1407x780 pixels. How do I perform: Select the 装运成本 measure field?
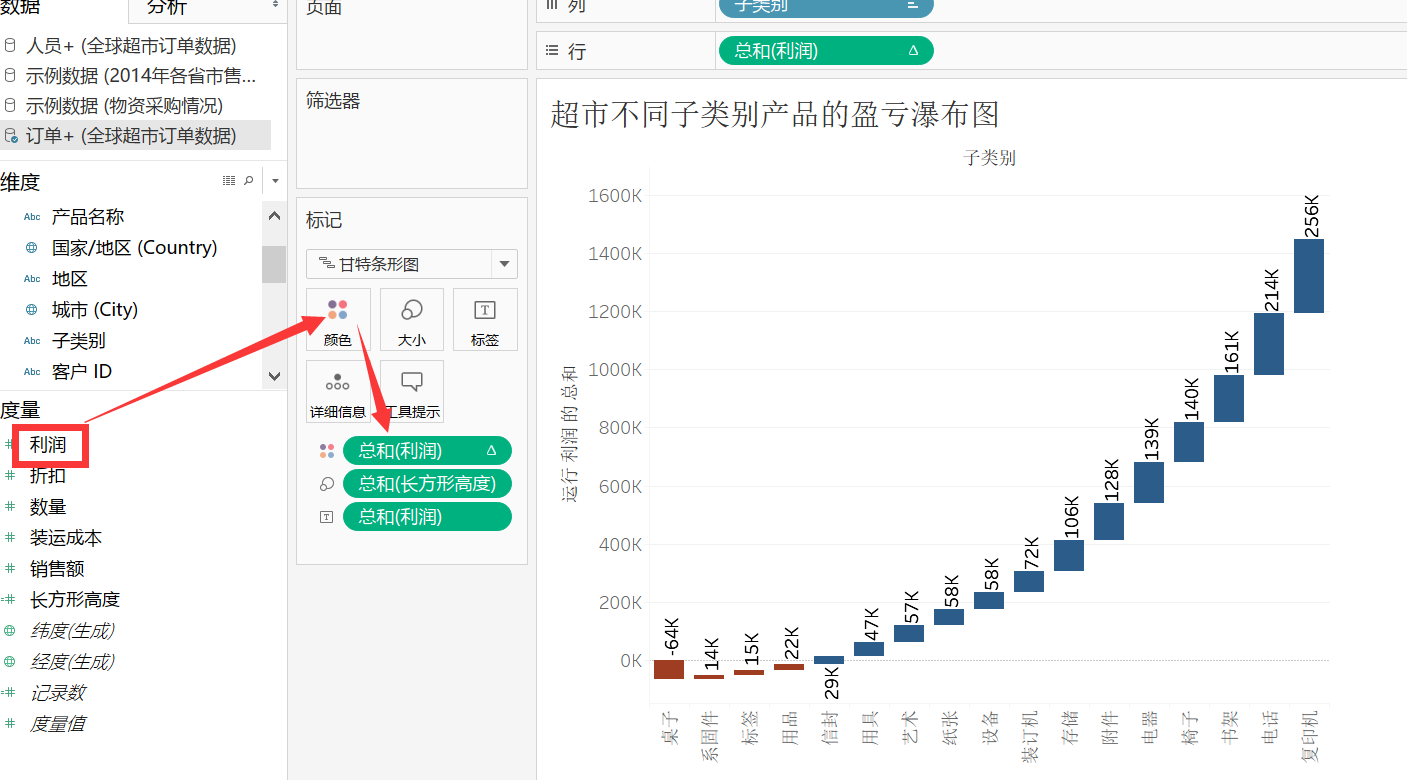(x=66, y=538)
